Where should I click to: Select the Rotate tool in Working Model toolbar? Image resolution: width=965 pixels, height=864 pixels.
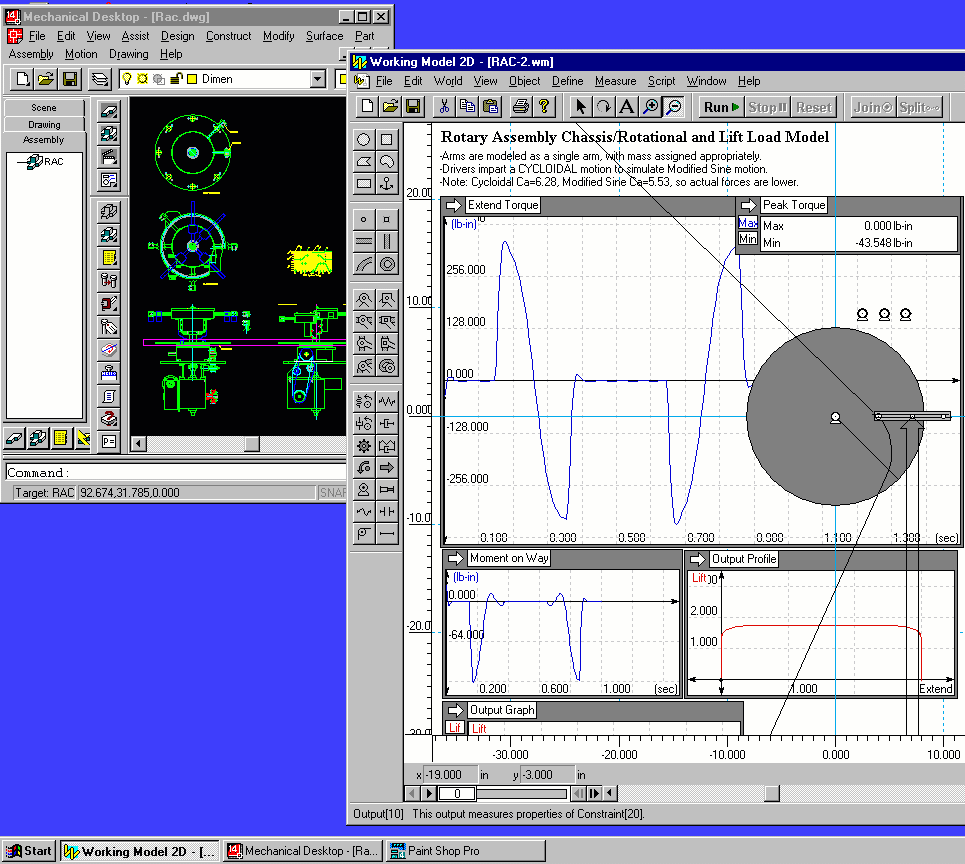[x=603, y=107]
